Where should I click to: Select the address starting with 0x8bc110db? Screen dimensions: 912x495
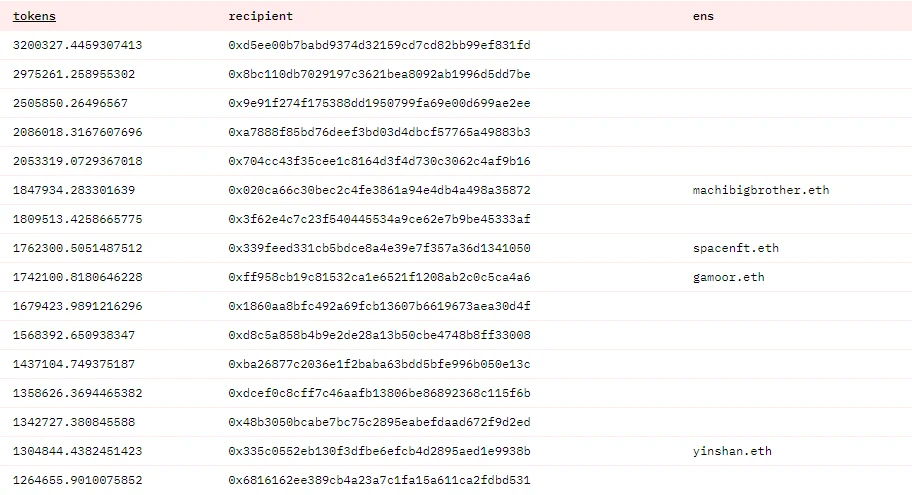click(379, 74)
